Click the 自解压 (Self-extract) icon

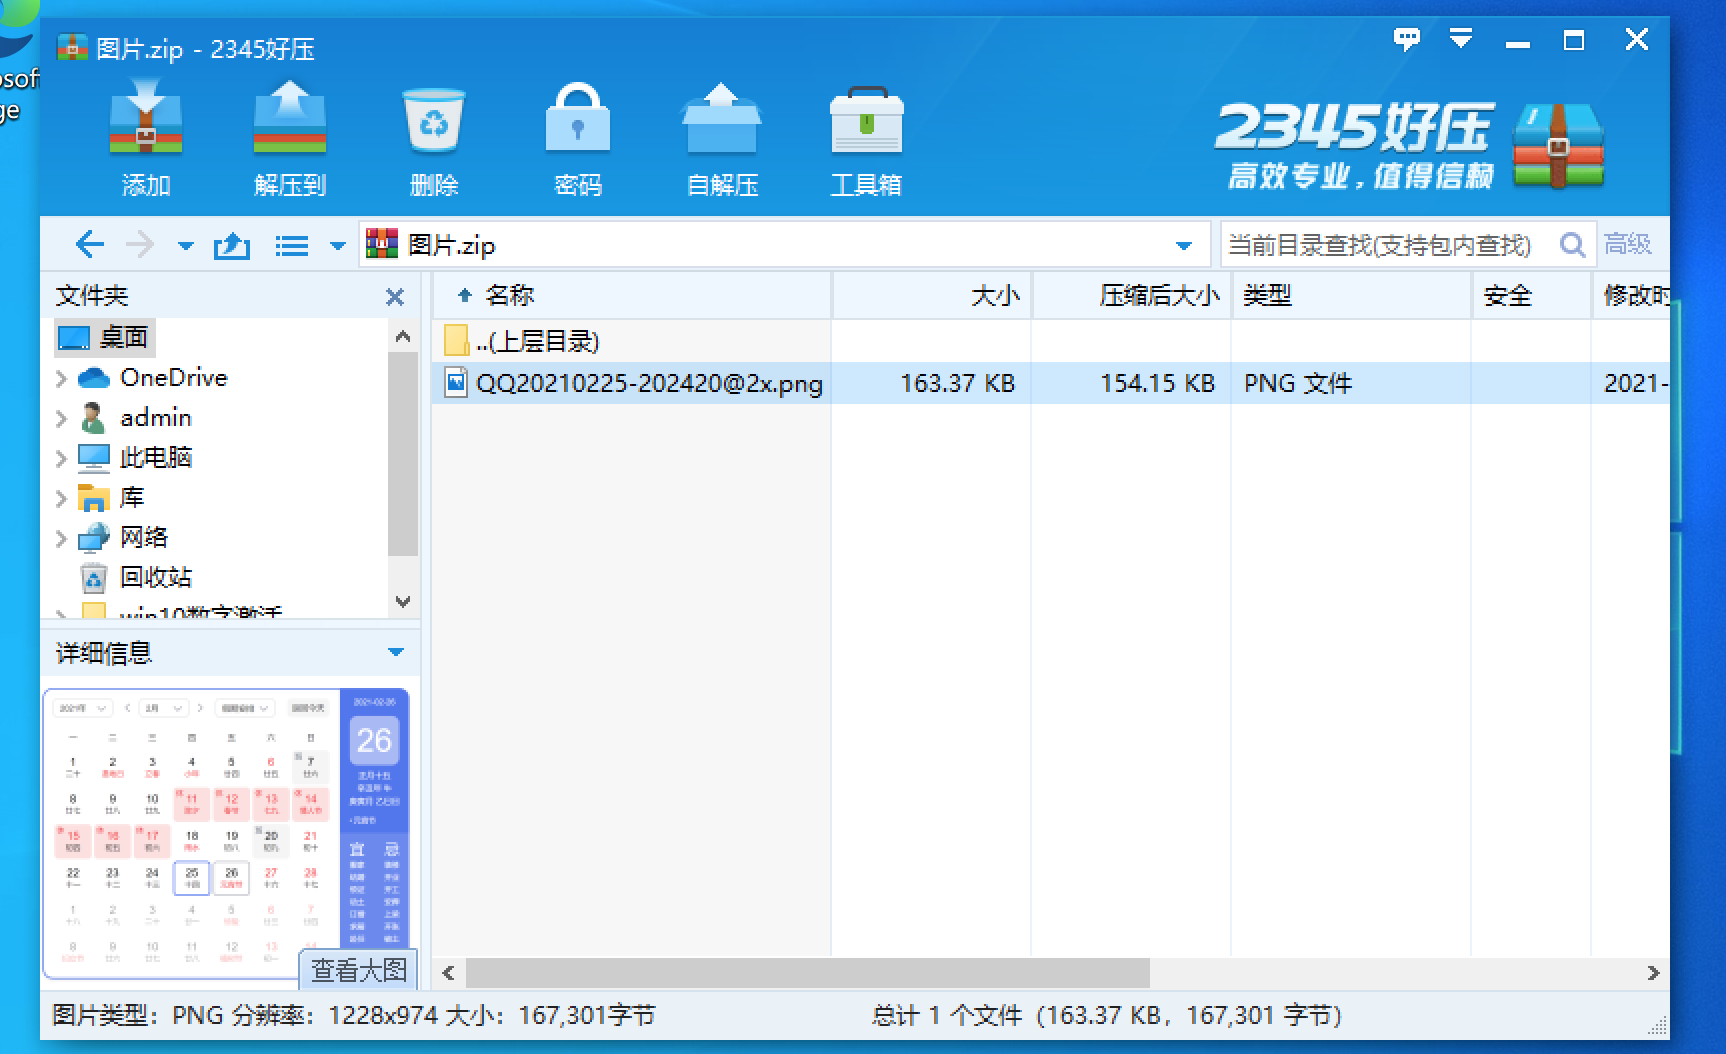click(x=722, y=140)
